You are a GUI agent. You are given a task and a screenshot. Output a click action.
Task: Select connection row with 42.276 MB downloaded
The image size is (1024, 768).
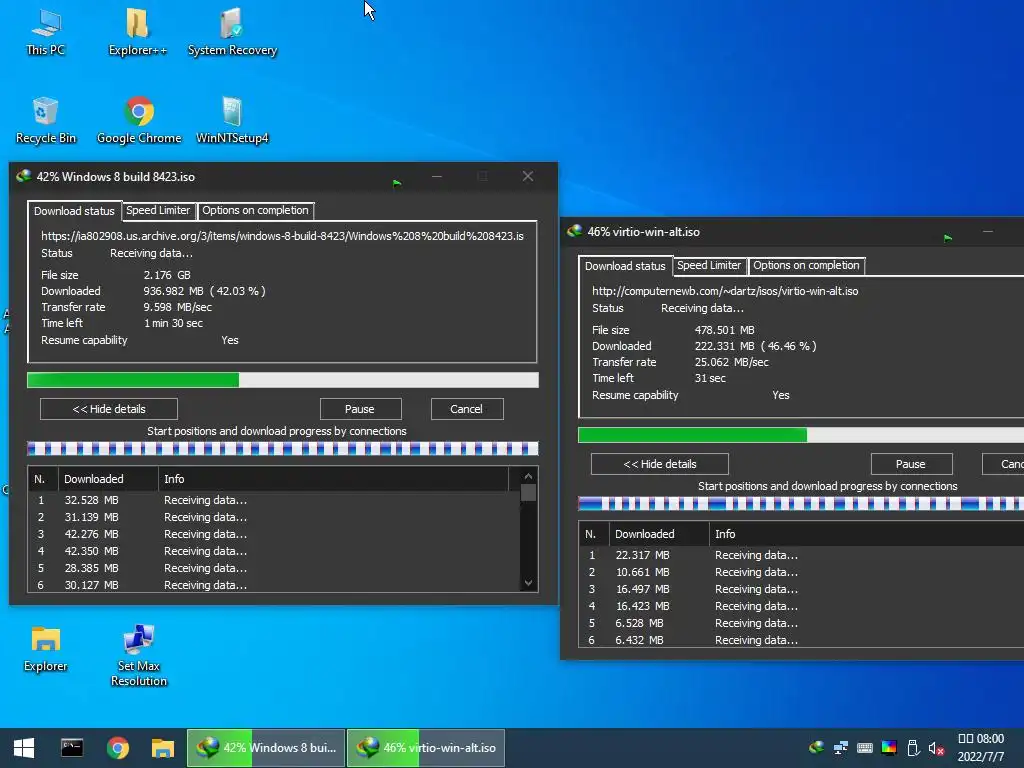tap(274, 534)
